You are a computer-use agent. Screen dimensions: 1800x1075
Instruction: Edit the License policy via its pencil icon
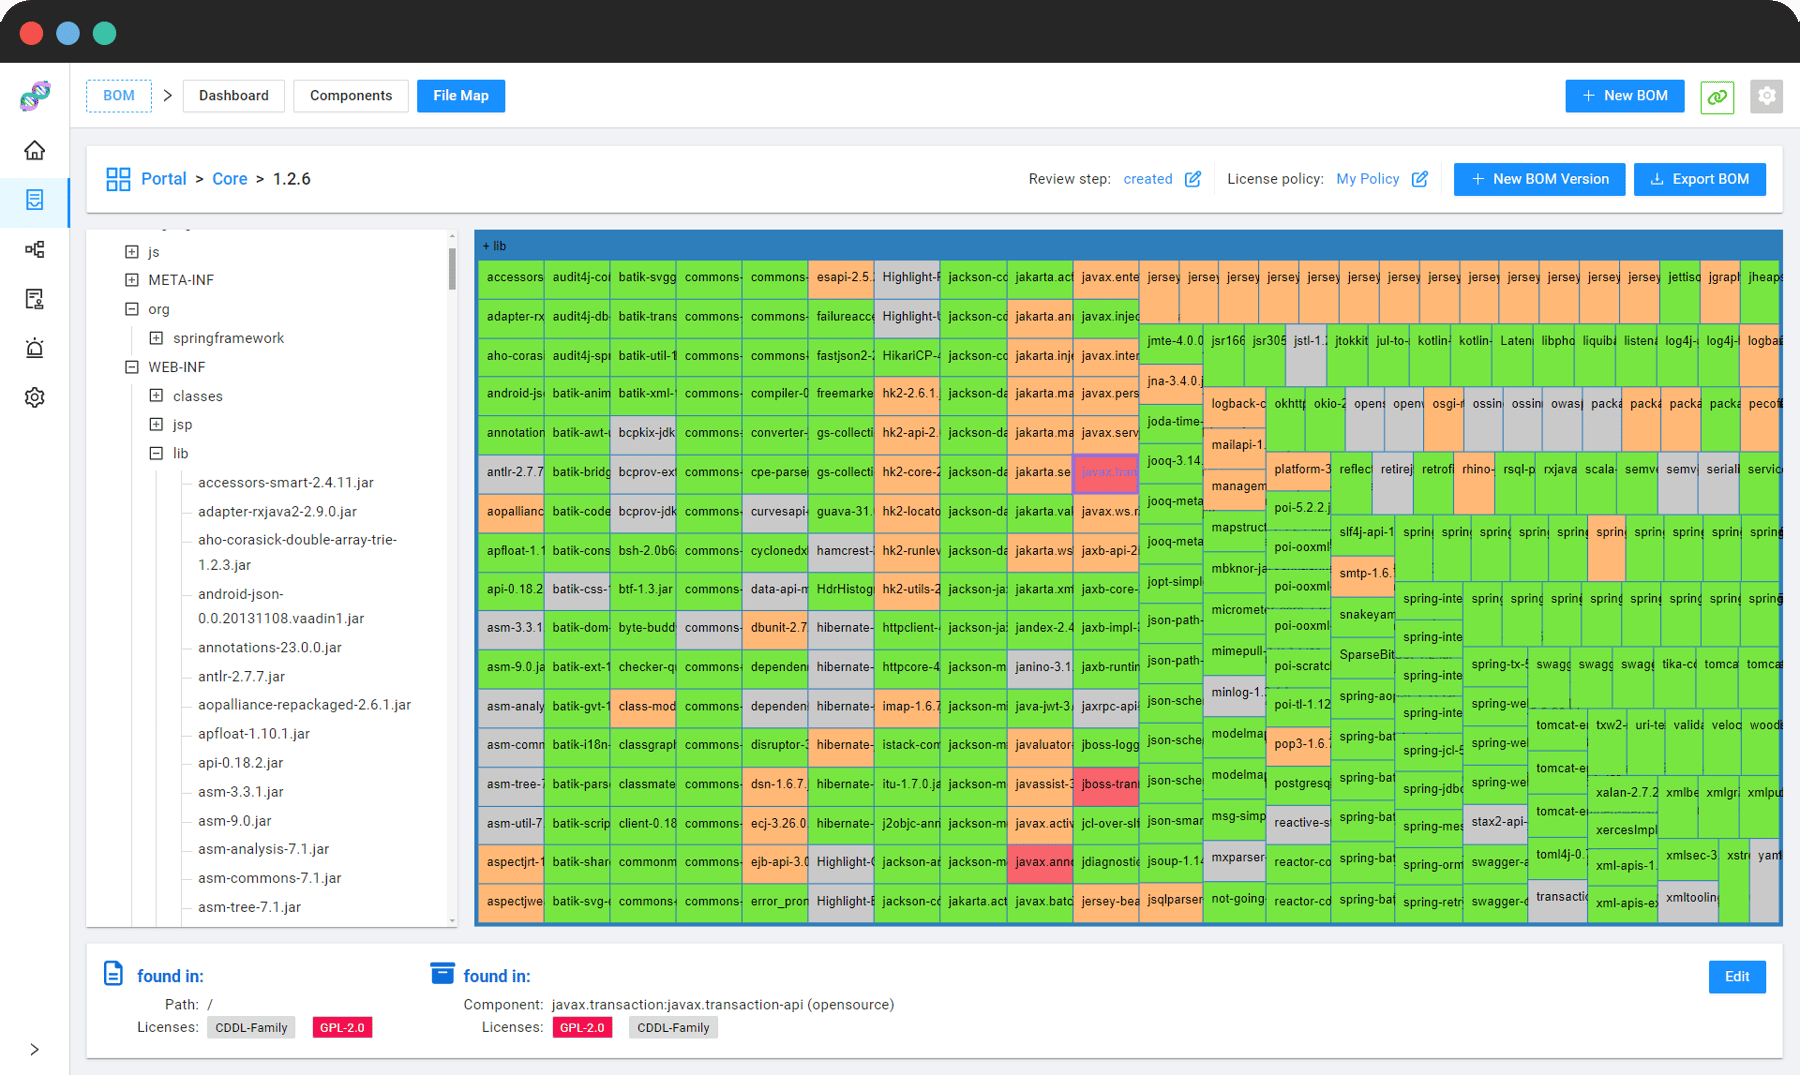pos(1420,178)
